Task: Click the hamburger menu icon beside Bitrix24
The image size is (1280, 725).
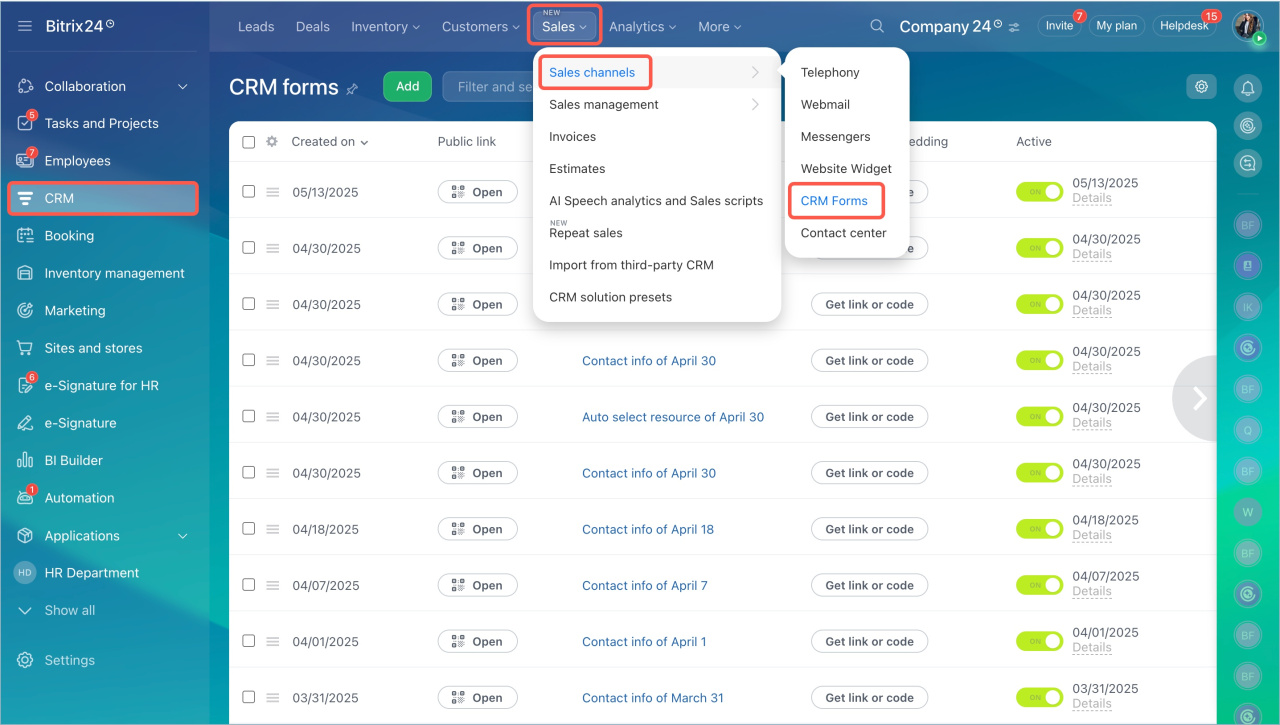Action: pyautogui.click(x=24, y=26)
